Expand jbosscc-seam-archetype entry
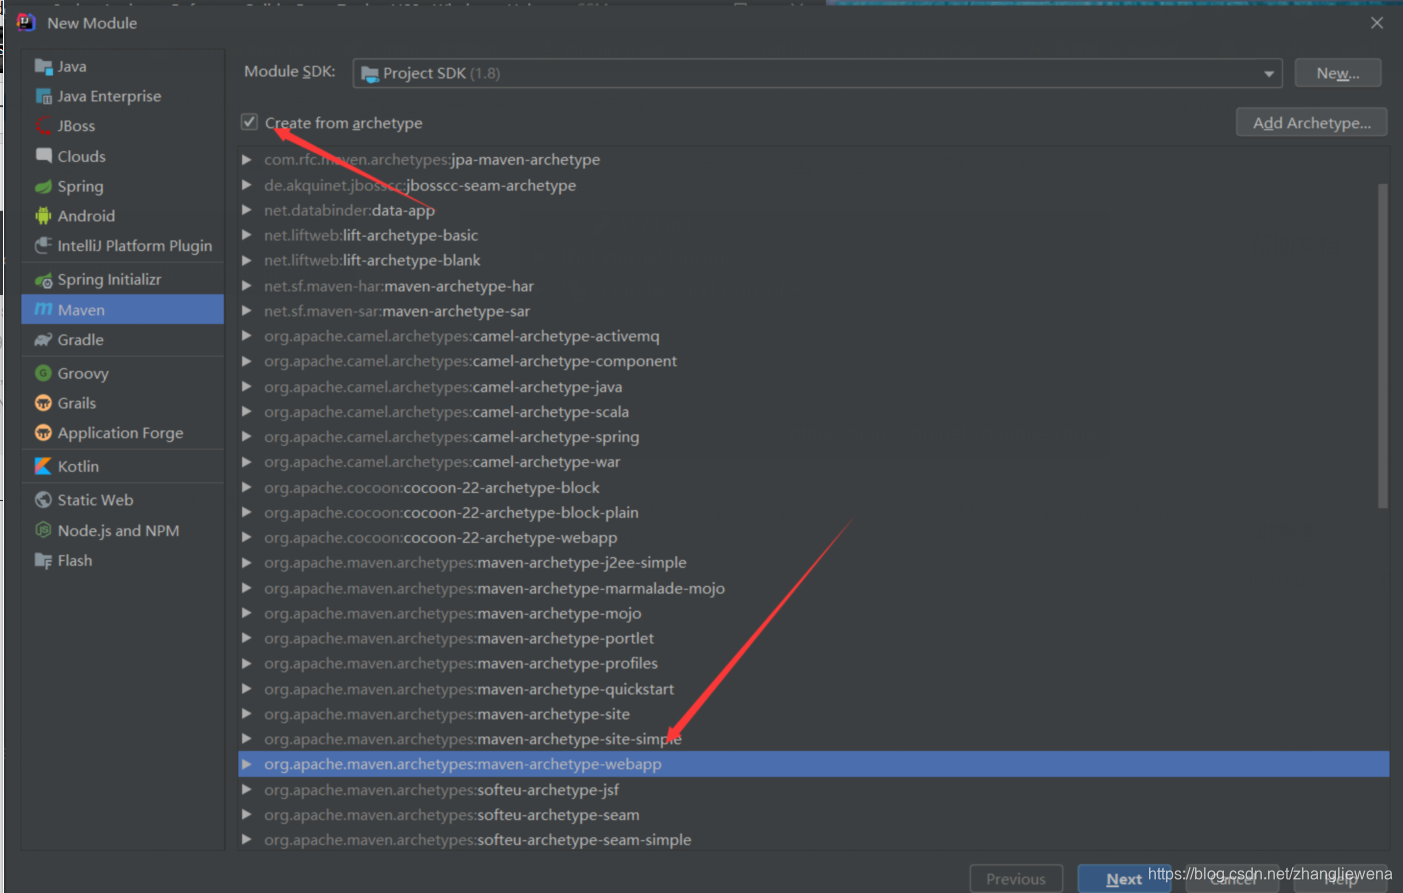Image resolution: width=1403 pixels, height=893 pixels. tap(246, 185)
